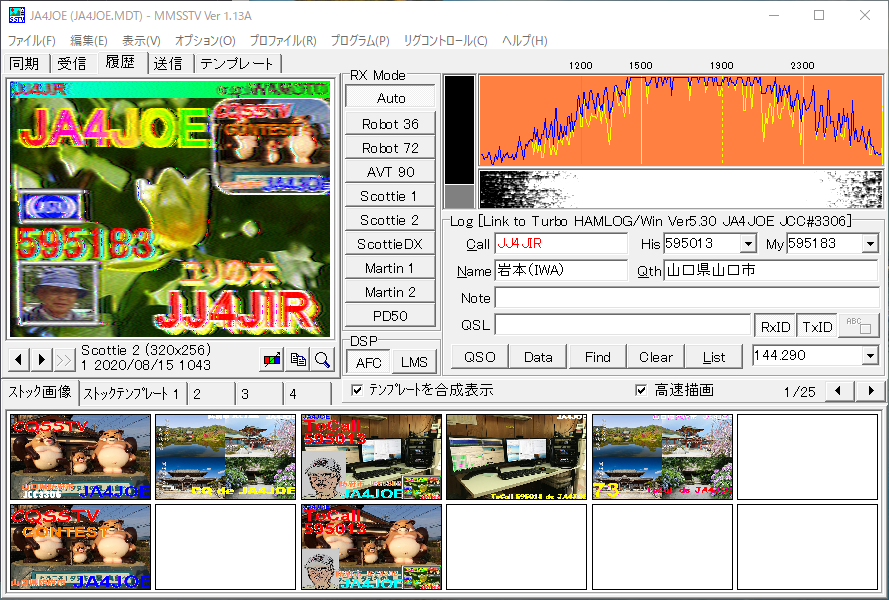
Task: Toggle テンプレートを合成表示 checkbox
Action: pyautogui.click(x=357, y=390)
